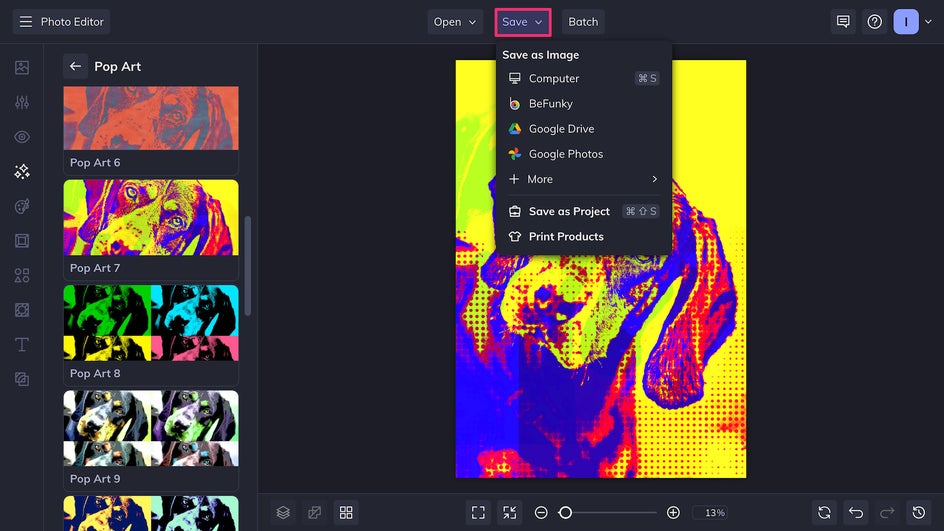Image resolution: width=944 pixels, height=531 pixels.
Task: Zoom out with the minus icon
Action: [x=541, y=512]
